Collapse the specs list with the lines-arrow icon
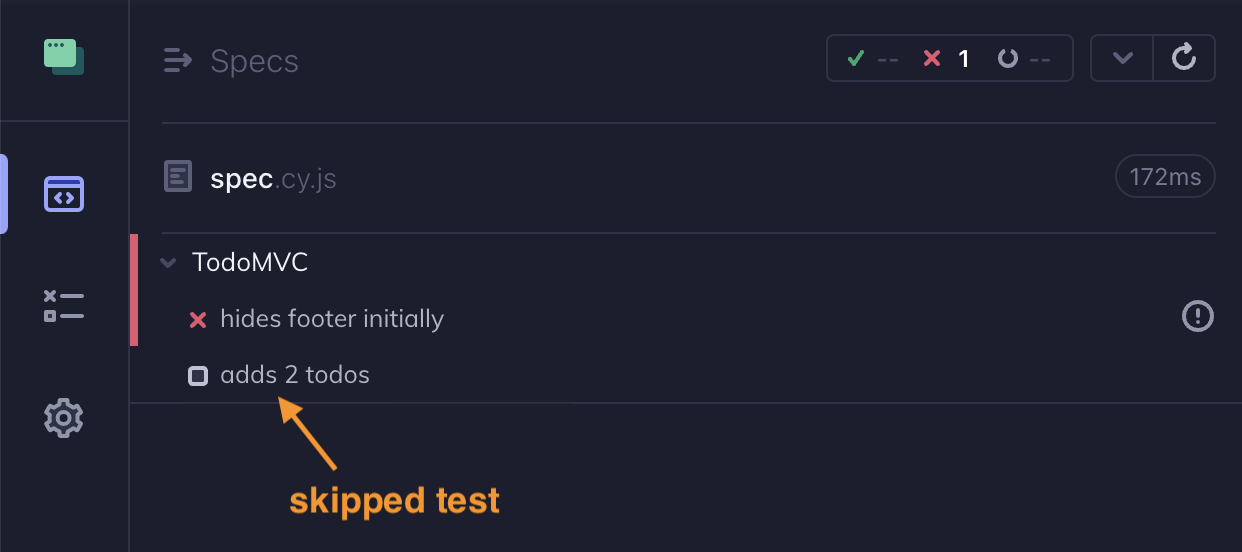 [x=177, y=61]
